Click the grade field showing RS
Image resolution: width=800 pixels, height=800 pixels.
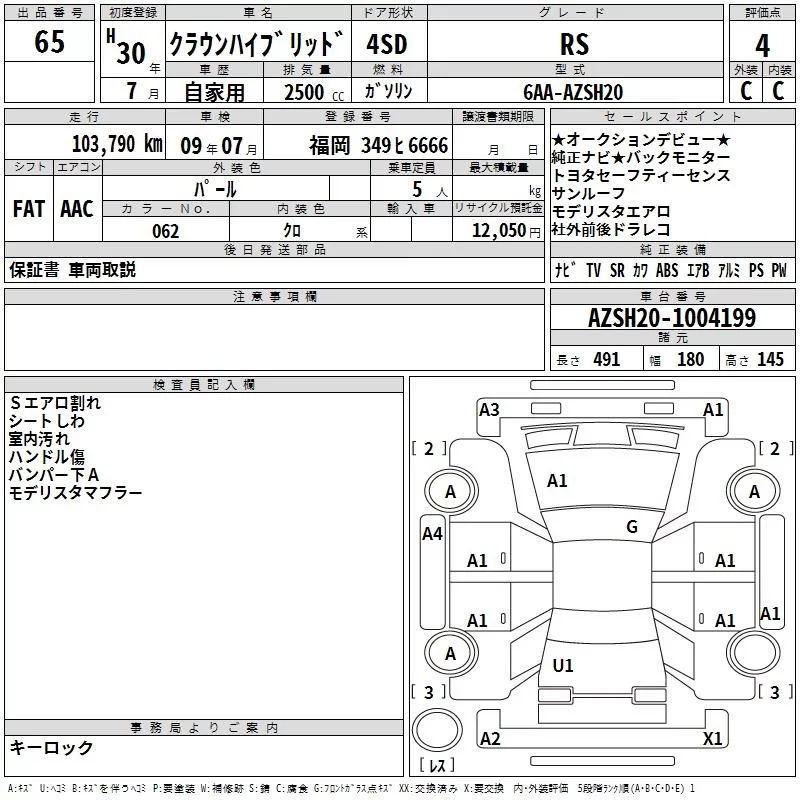pos(574,45)
